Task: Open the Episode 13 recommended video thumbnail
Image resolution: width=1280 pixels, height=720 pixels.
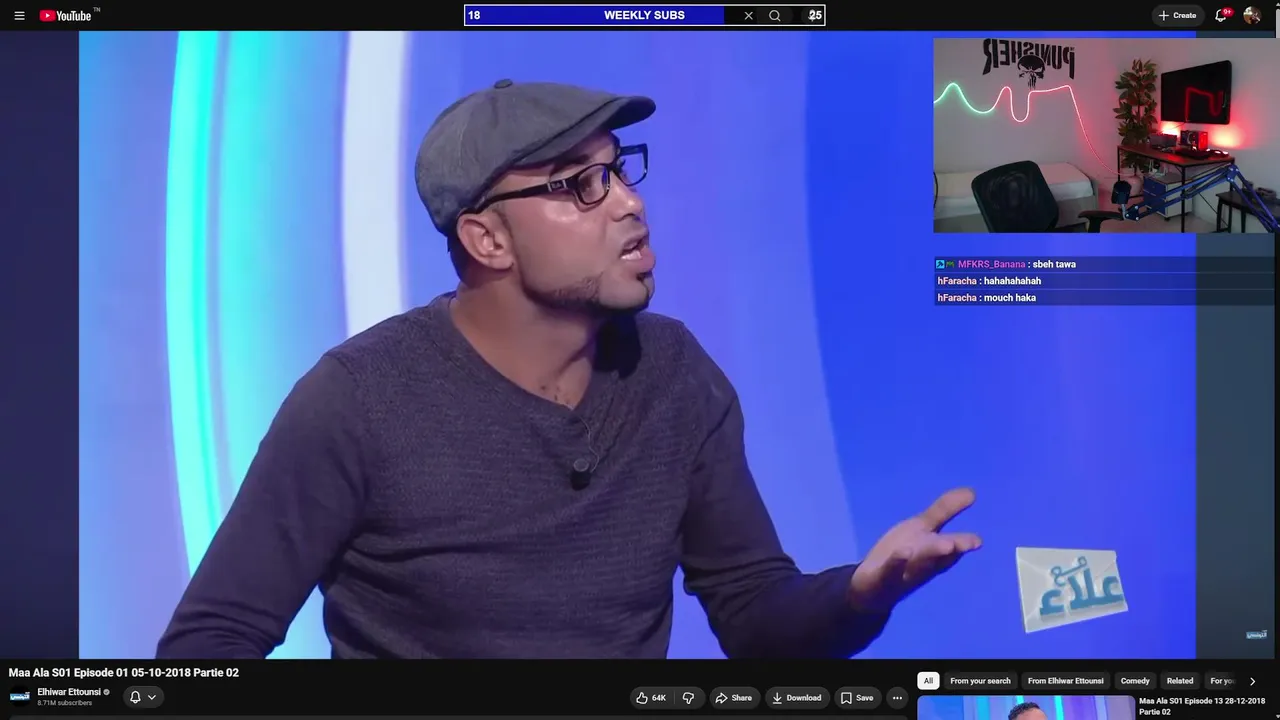Action: pos(1026,708)
